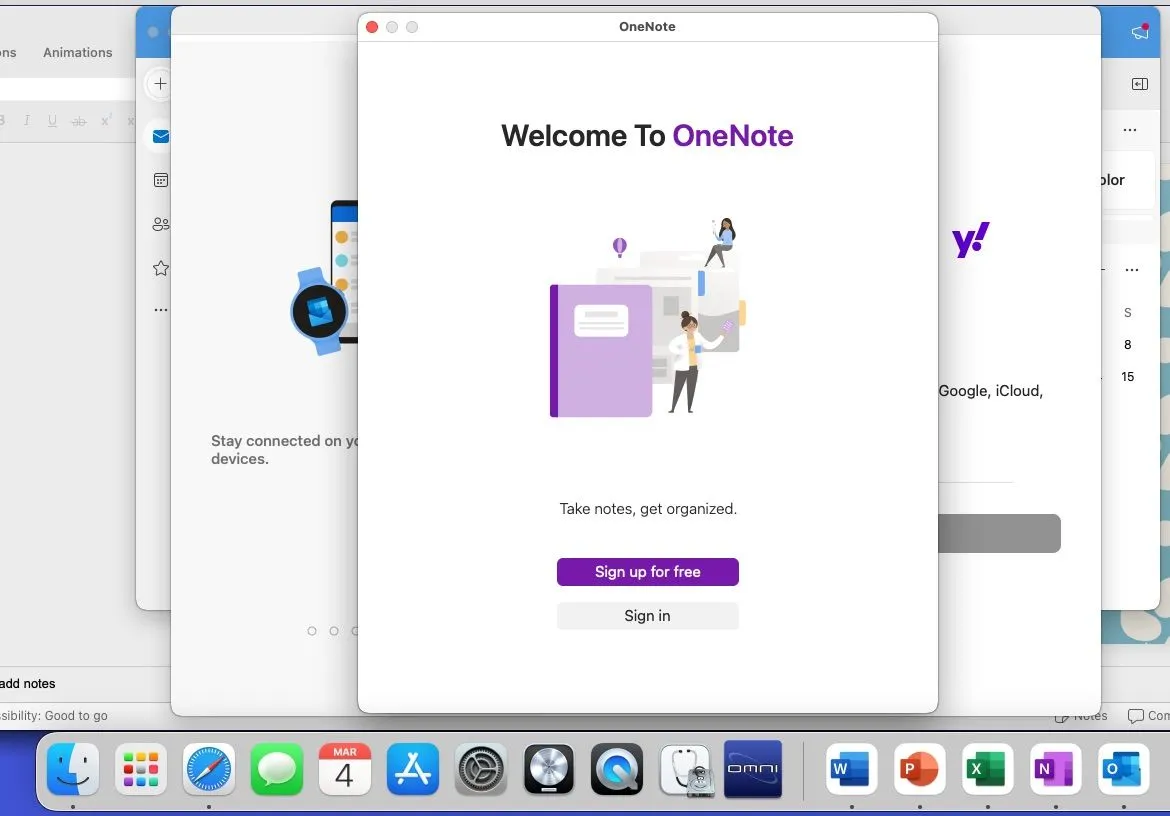The image size is (1170, 816).
Task: Select the first onboarding page dot
Action: pyautogui.click(x=312, y=631)
